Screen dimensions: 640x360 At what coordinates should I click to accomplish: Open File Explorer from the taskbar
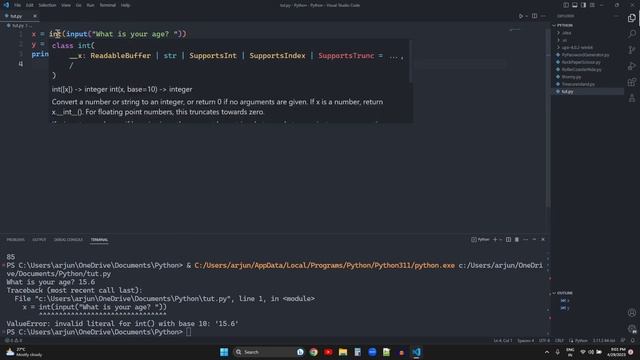click(x=343, y=352)
